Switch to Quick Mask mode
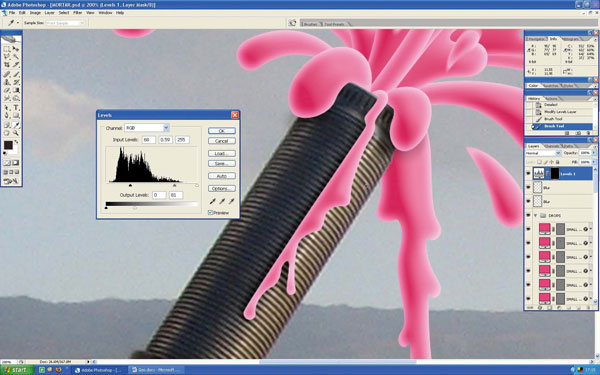This screenshot has height=375, width=600. (16, 163)
